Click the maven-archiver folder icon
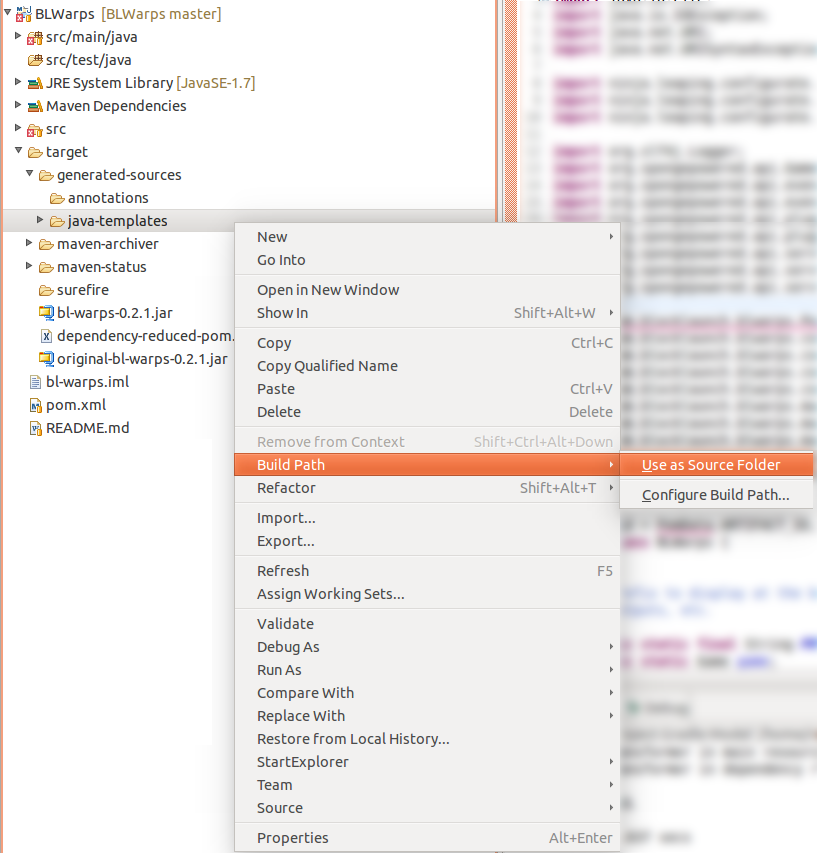The width and height of the screenshot is (817, 853). [x=46, y=244]
